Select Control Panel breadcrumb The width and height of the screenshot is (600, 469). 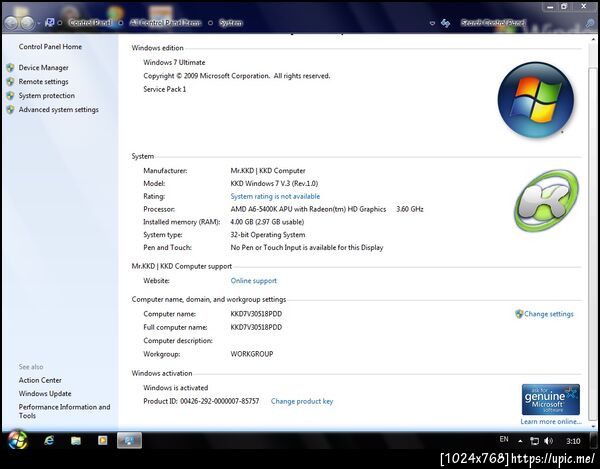[x=90, y=23]
